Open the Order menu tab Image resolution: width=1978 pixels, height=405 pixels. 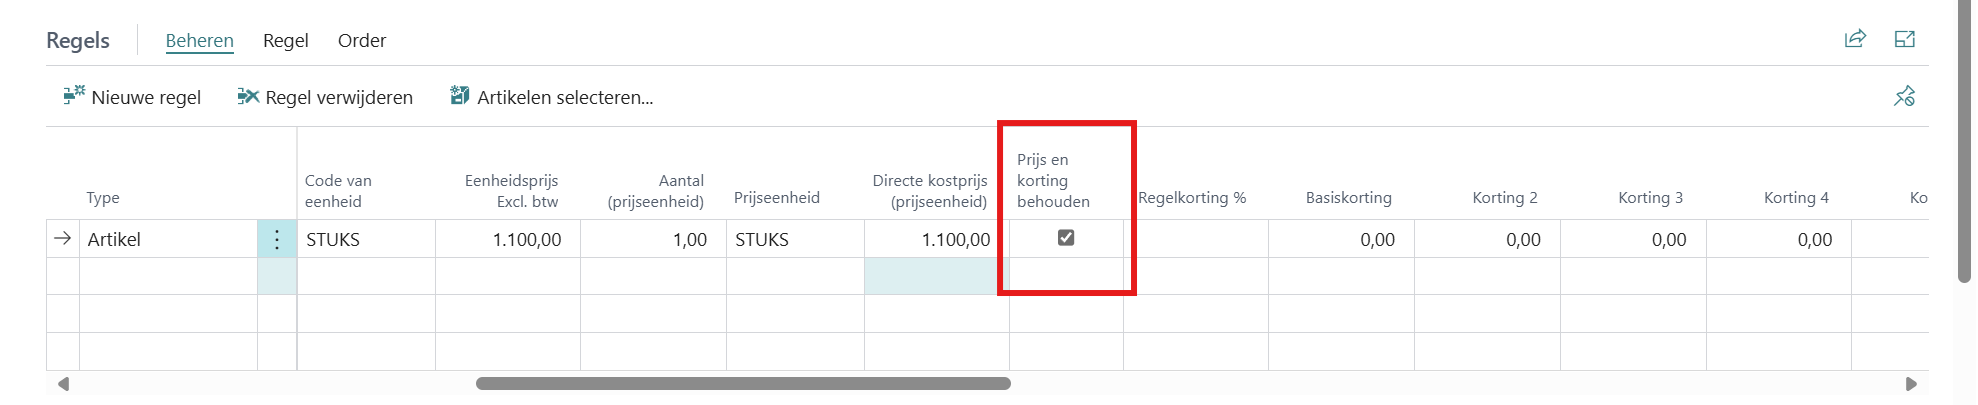point(361,41)
